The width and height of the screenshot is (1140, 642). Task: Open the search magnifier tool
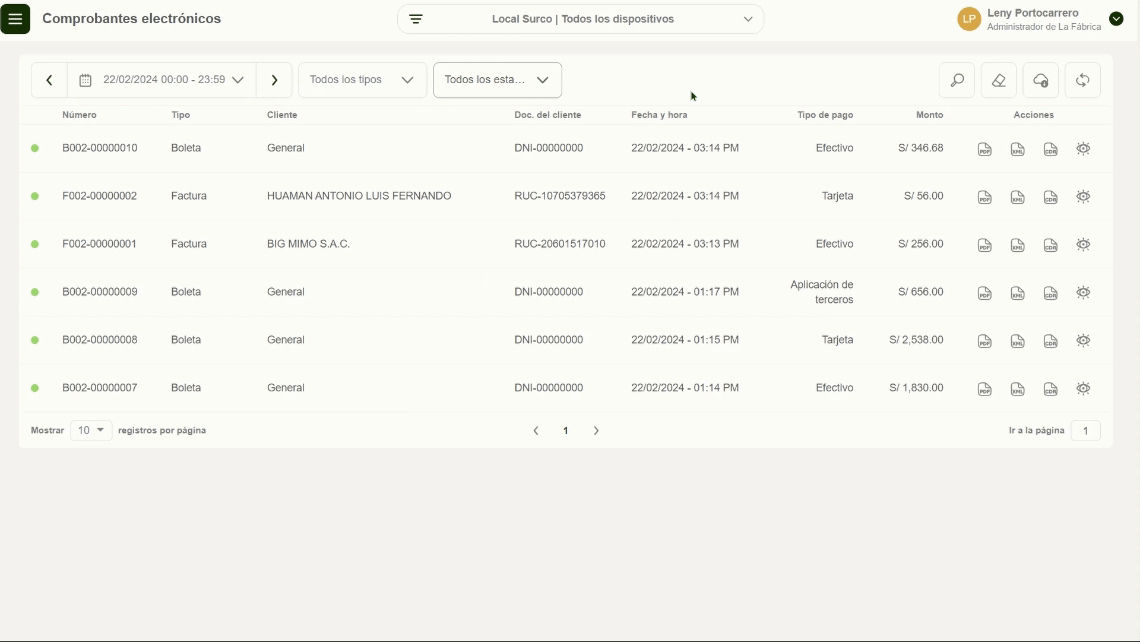point(957,80)
